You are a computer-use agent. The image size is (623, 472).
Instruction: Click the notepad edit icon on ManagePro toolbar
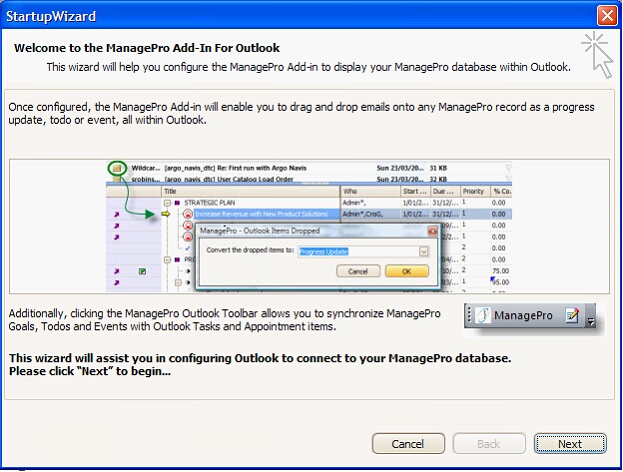coord(572,315)
